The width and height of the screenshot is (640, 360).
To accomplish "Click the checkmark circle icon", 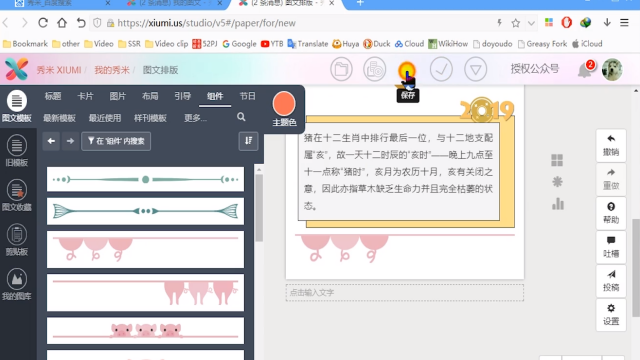I will tap(441, 69).
